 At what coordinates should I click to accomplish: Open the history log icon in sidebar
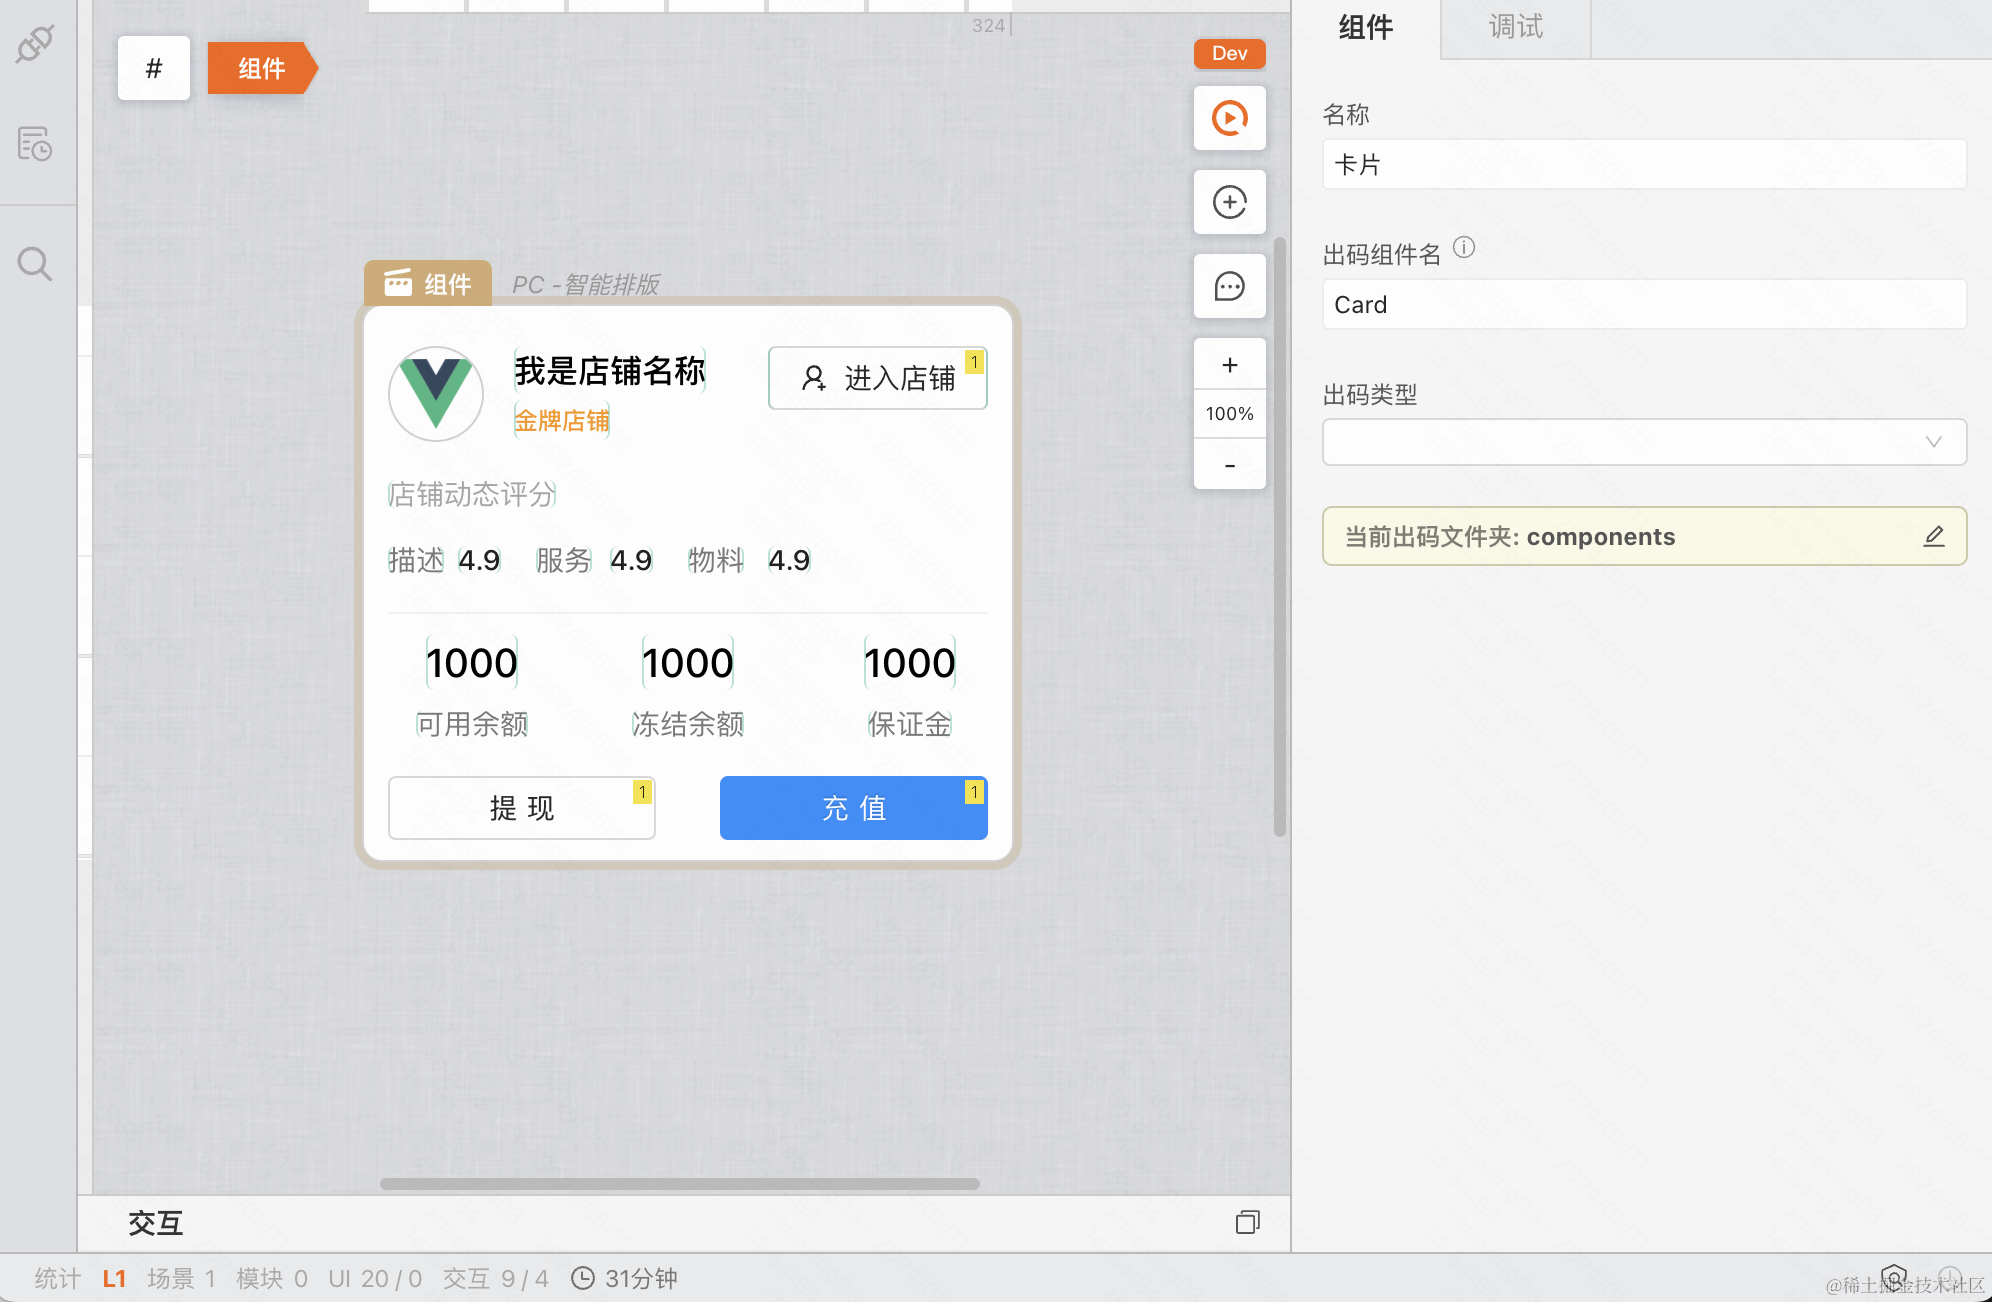[35, 144]
